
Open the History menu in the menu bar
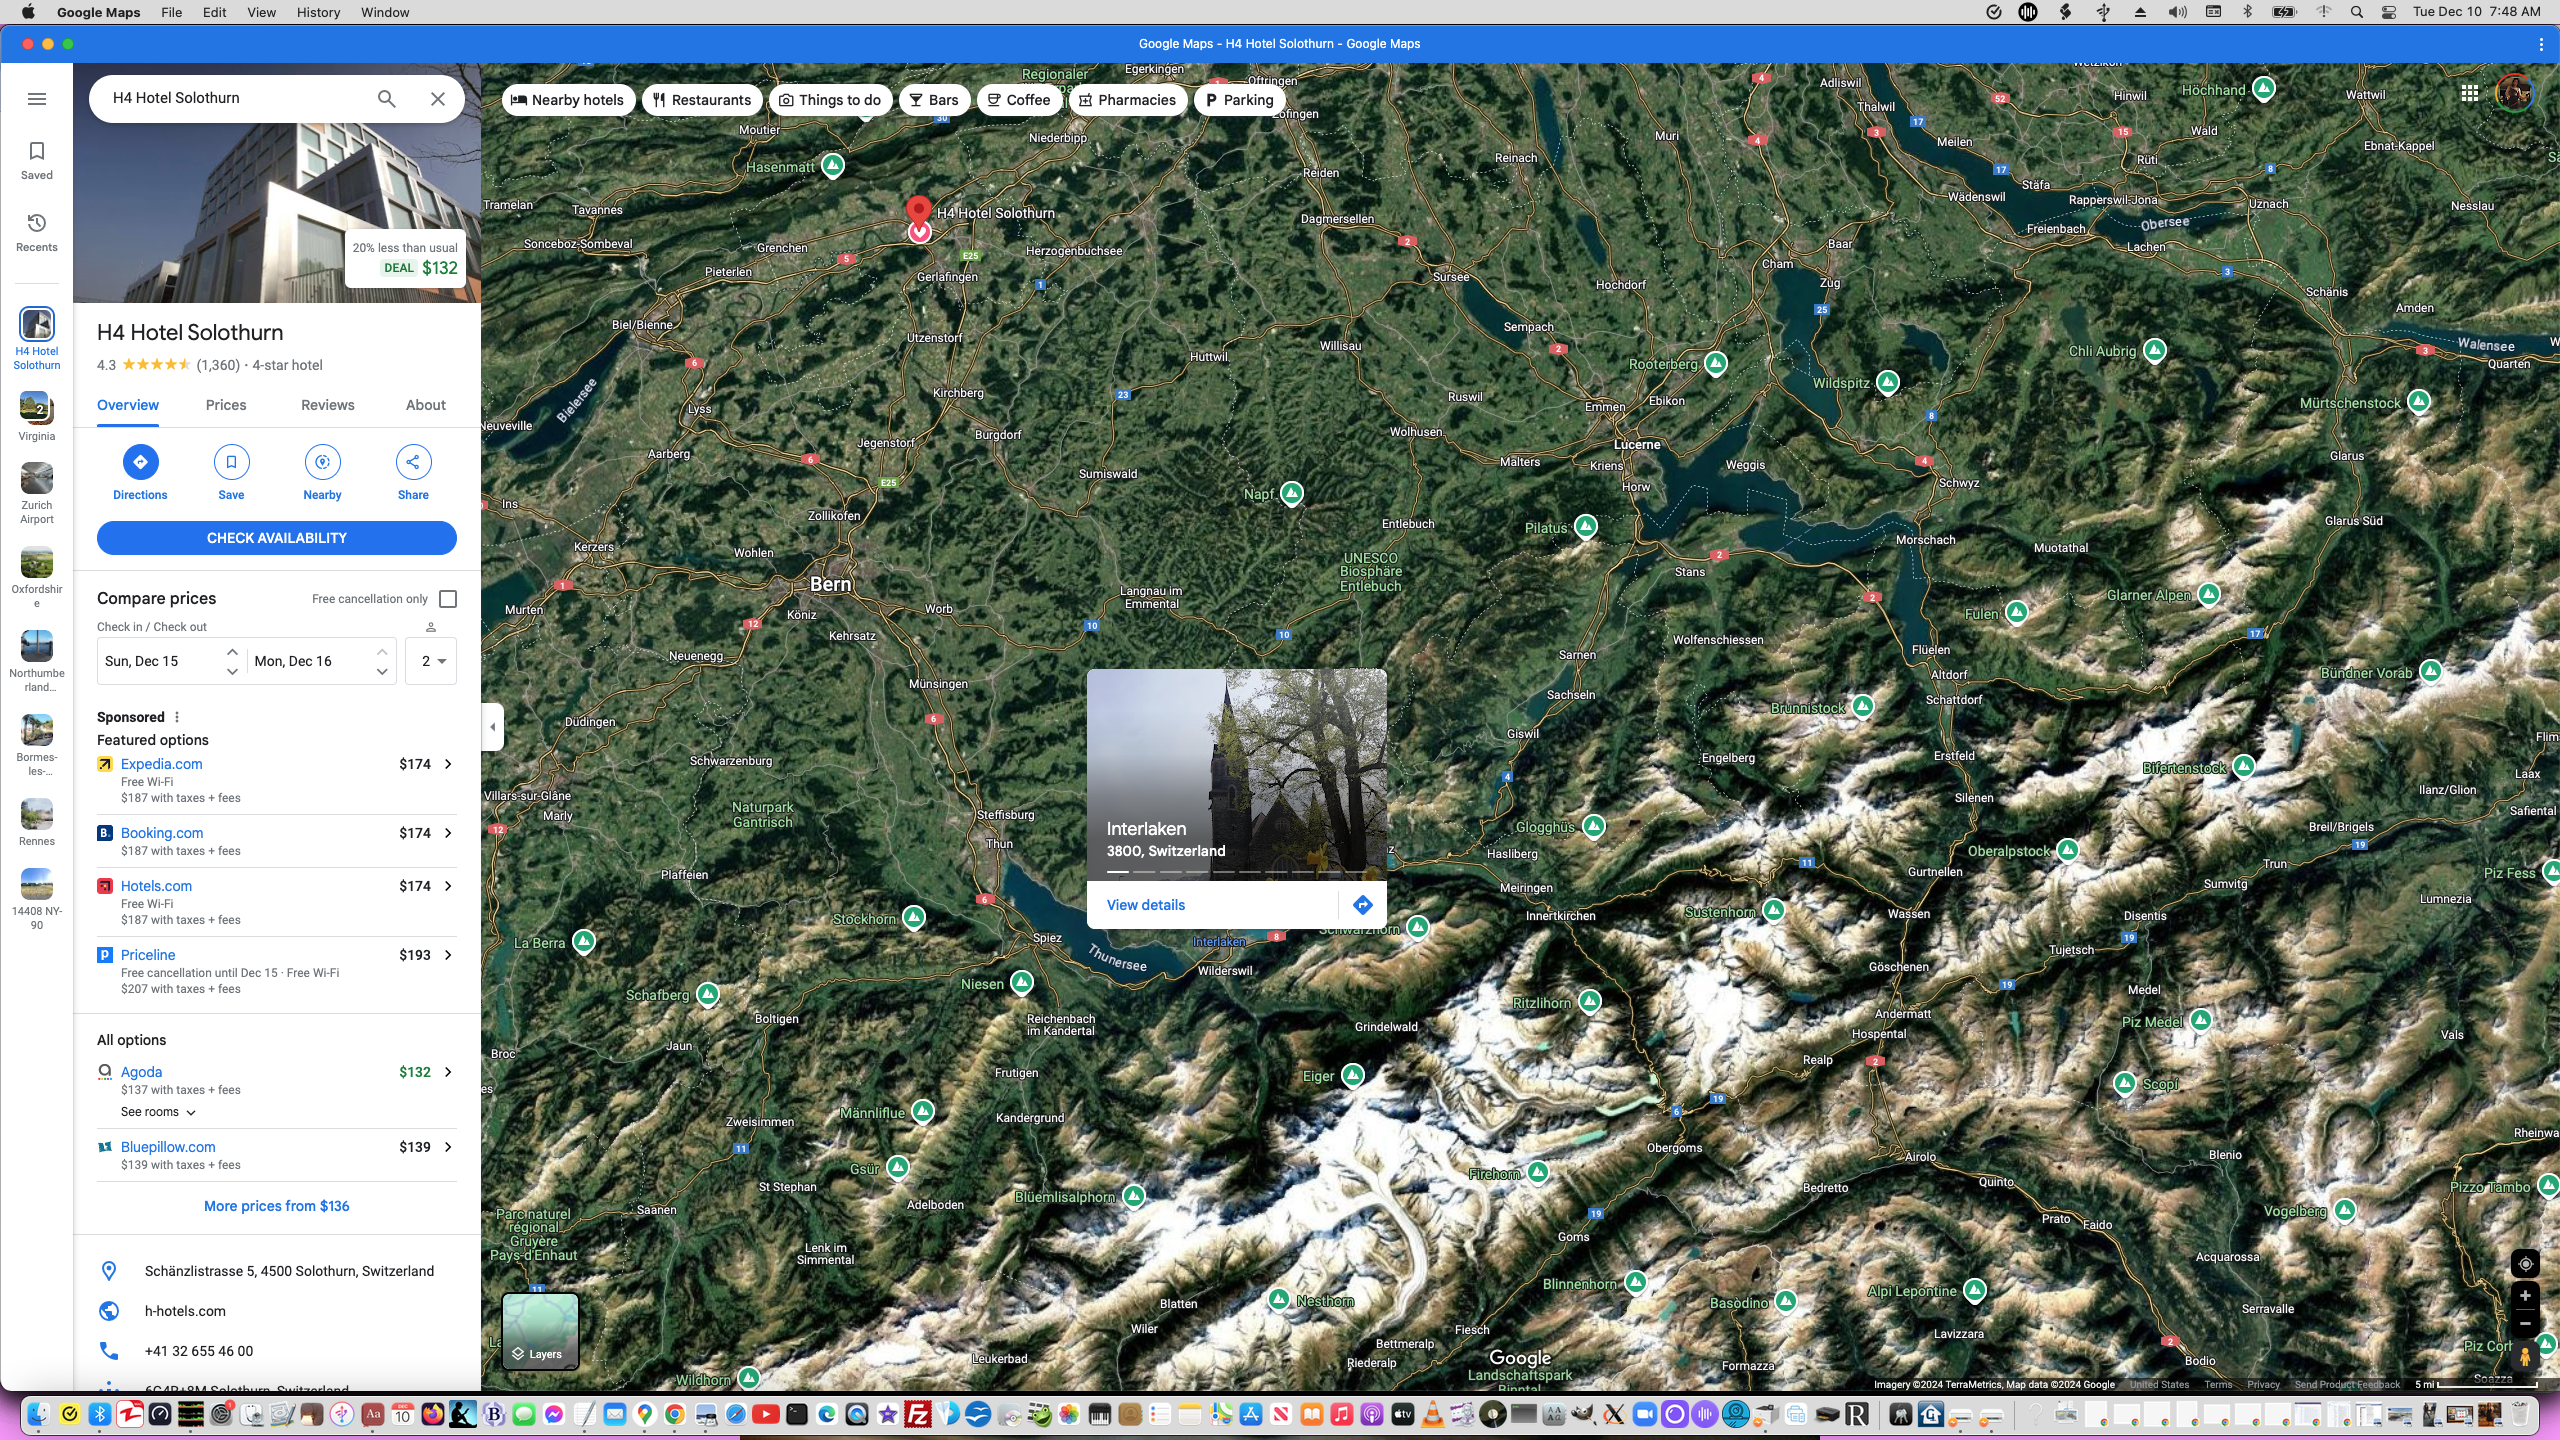coord(317,12)
